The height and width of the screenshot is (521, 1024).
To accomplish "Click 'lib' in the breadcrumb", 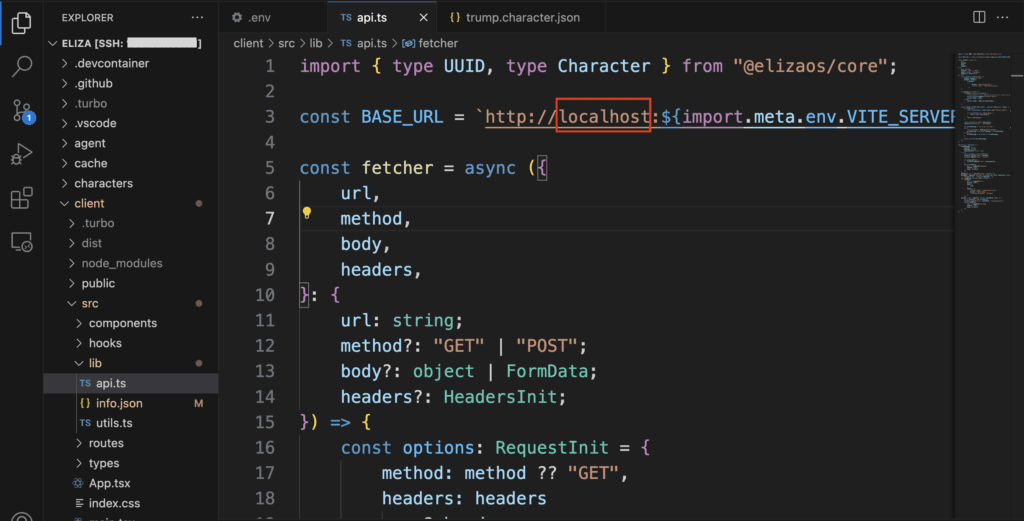I will tap(316, 43).
